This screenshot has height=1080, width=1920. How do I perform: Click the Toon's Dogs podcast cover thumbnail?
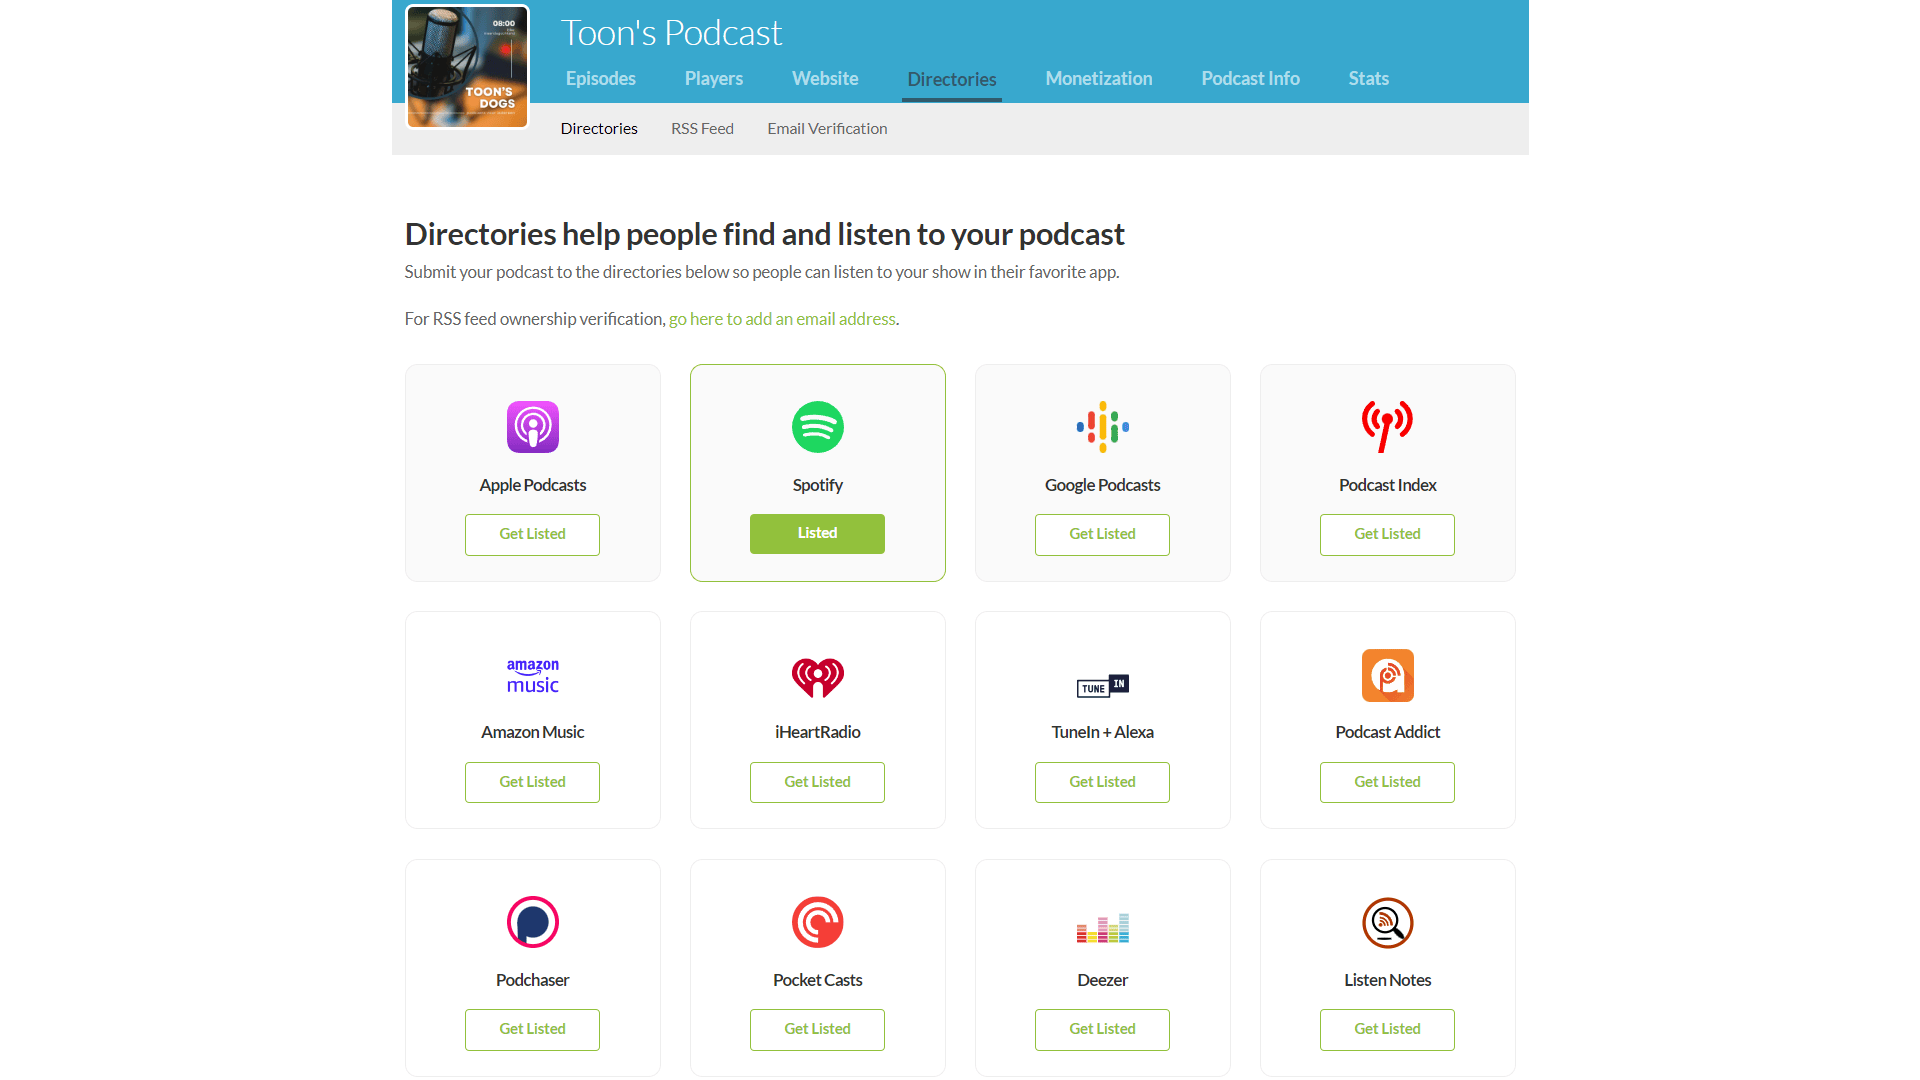coord(467,67)
